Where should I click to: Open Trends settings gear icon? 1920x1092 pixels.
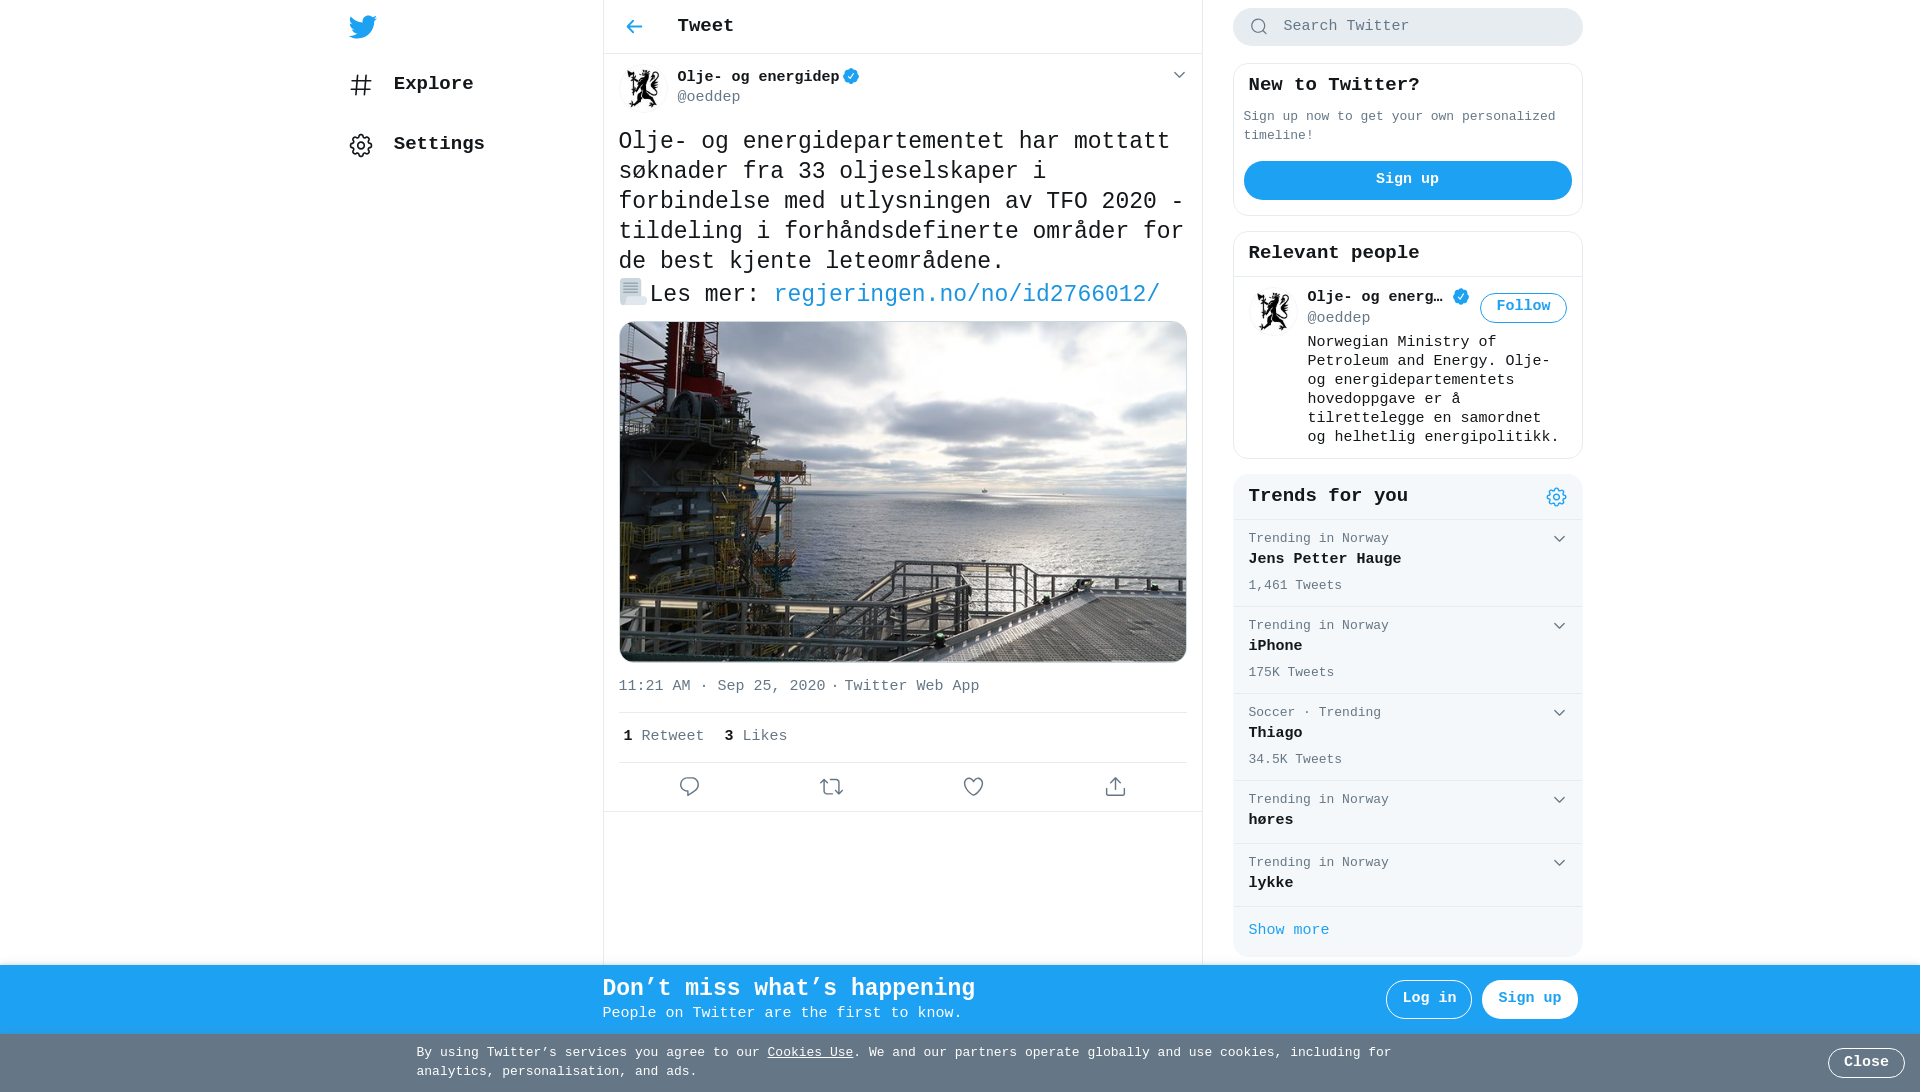click(1556, 497)
